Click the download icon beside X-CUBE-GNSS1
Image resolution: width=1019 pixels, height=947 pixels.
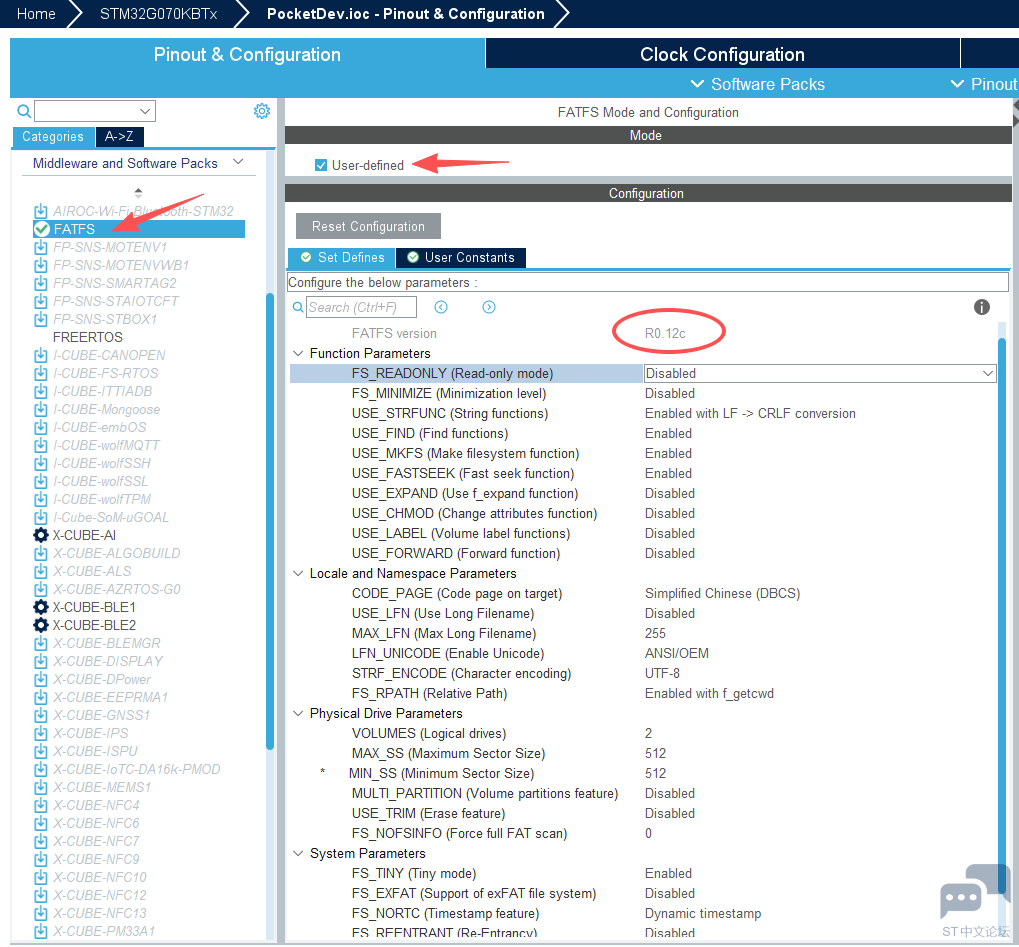pyautogui.click(x=41, y=715)
